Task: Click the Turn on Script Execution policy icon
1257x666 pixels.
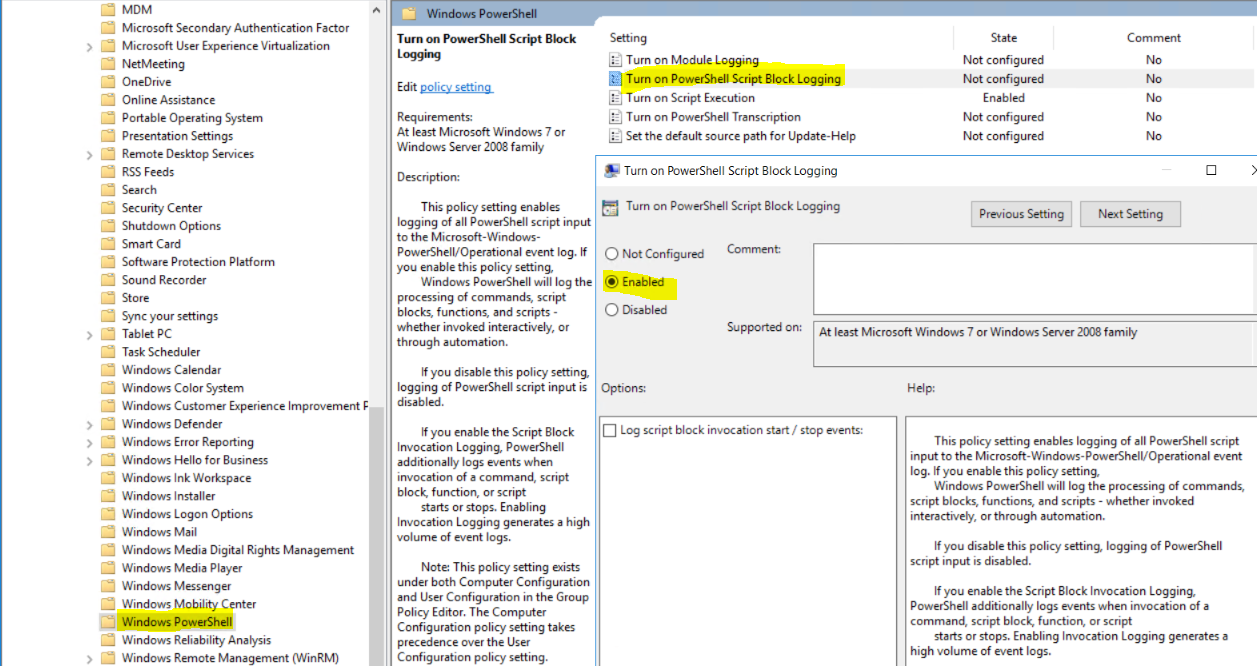Action: click(x=616, y=98)
